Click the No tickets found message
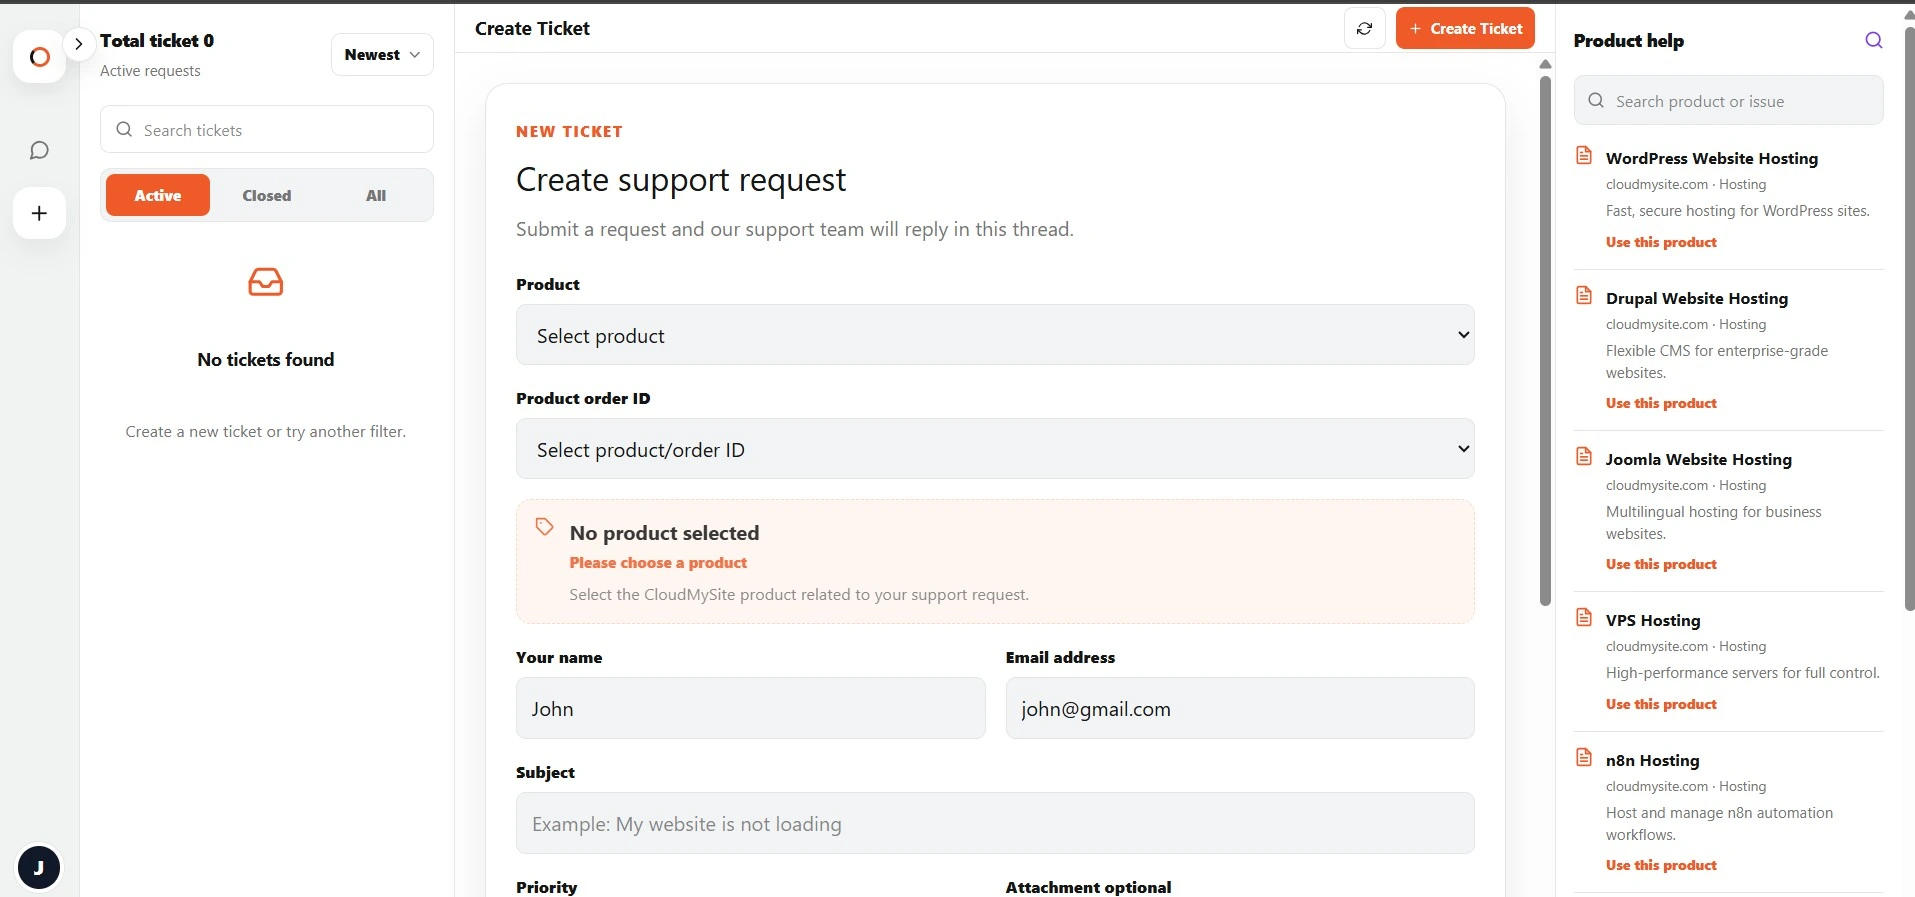Image resolution: width=1915 pixels, height=897 pixels. (266, 360)
